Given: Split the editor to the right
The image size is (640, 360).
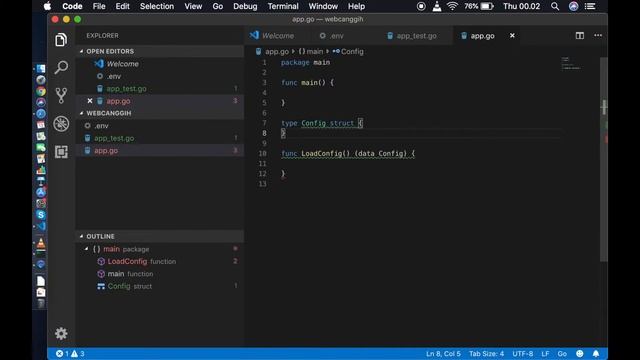Looking at the screenshot, I should point(580,36).
